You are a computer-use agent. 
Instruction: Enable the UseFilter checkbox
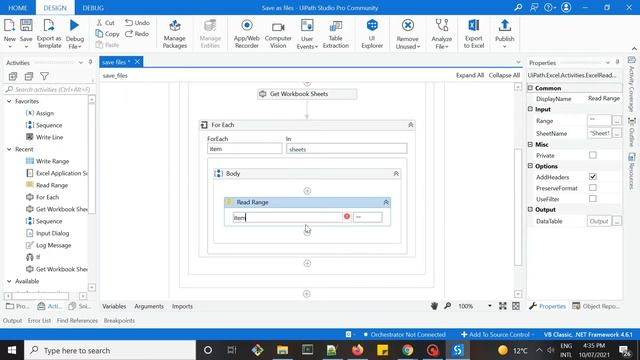[x=593, y=199]
